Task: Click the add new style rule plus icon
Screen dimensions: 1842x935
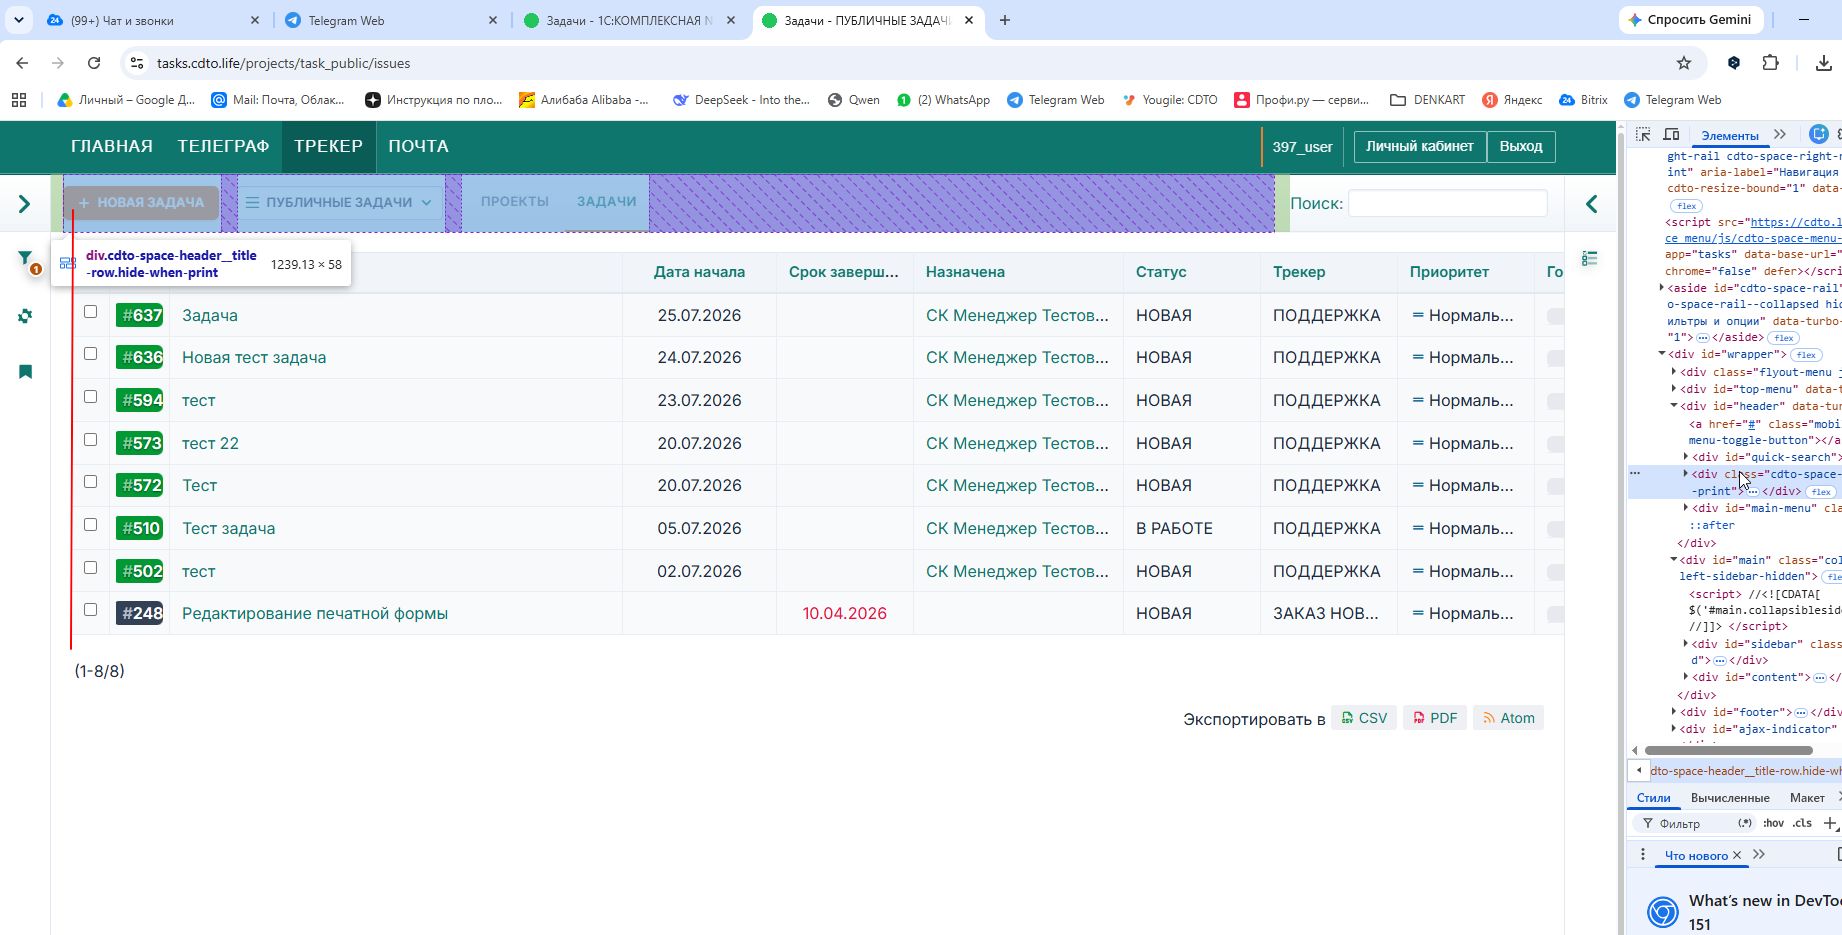Action: pos(1830,823)
